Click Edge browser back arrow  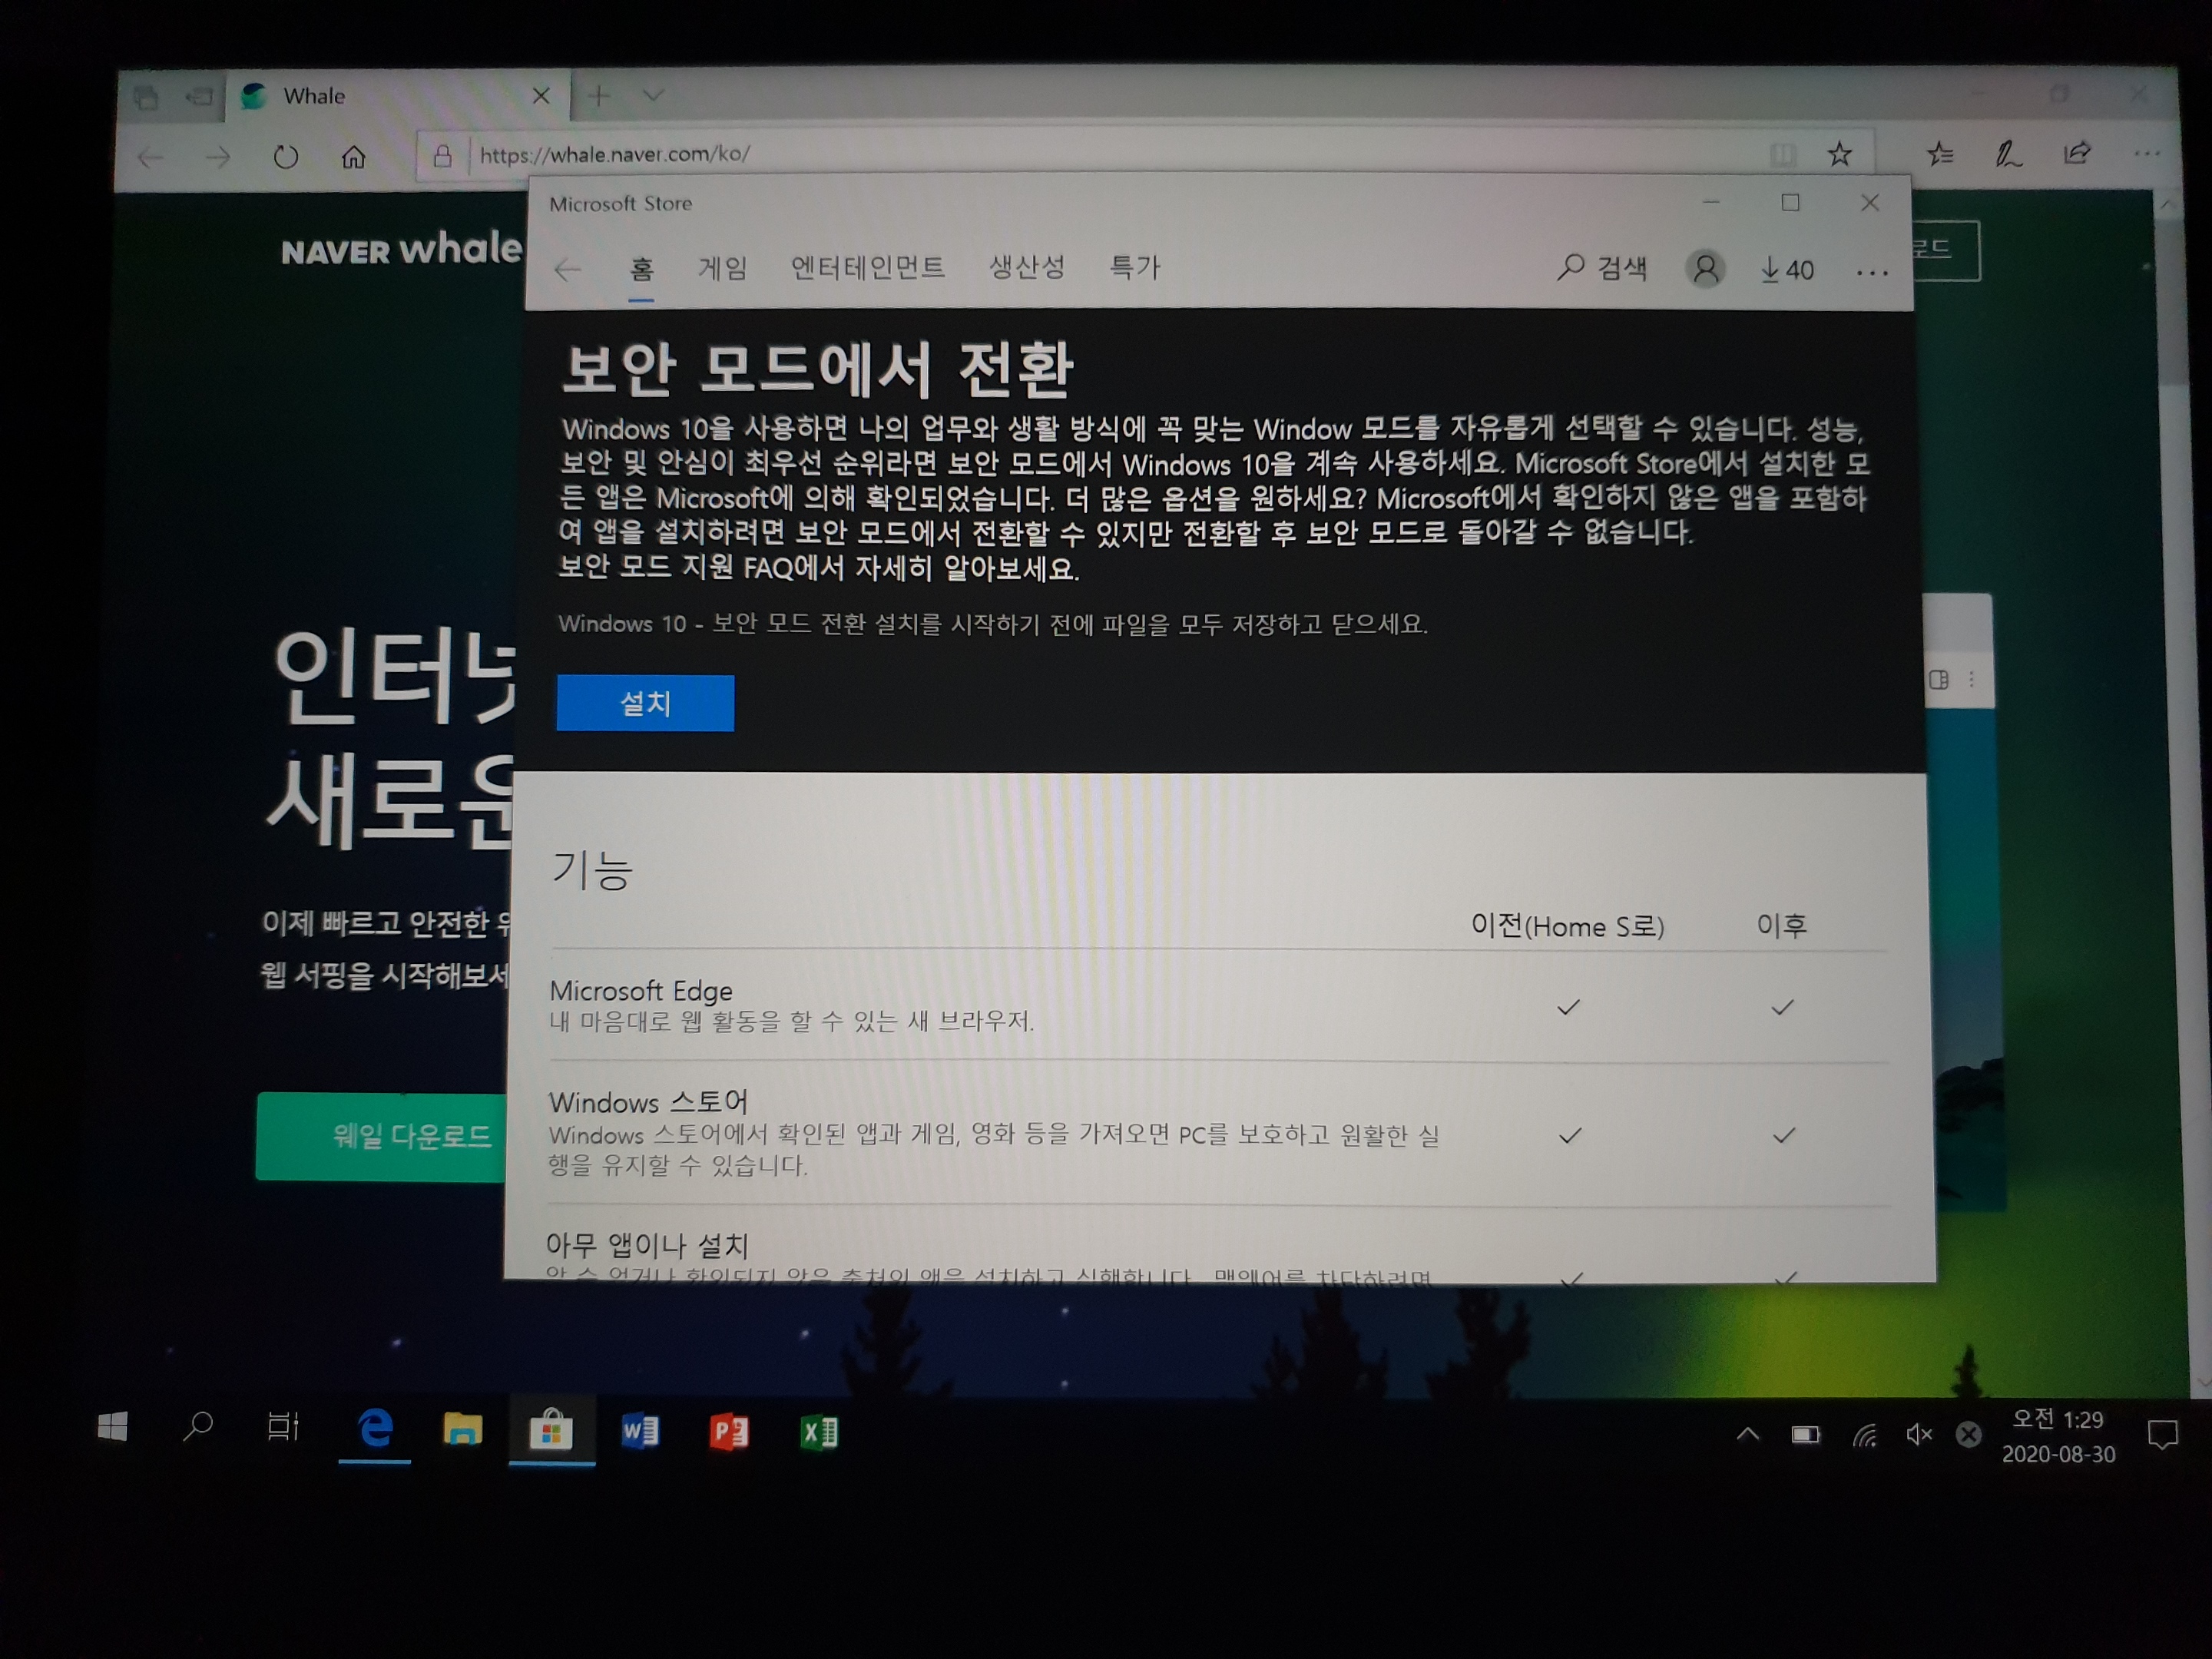(x=151, y=157)
